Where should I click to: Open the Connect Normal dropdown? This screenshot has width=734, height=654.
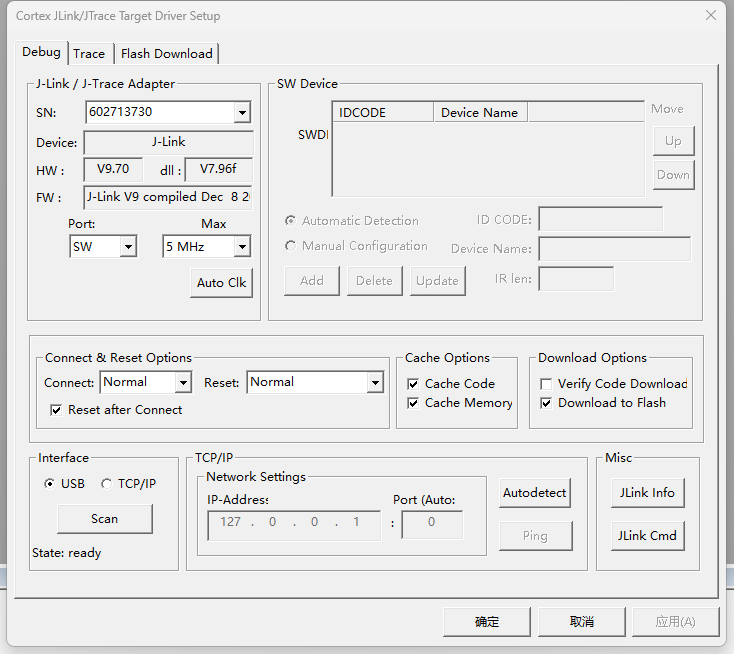tap(183, 382)
